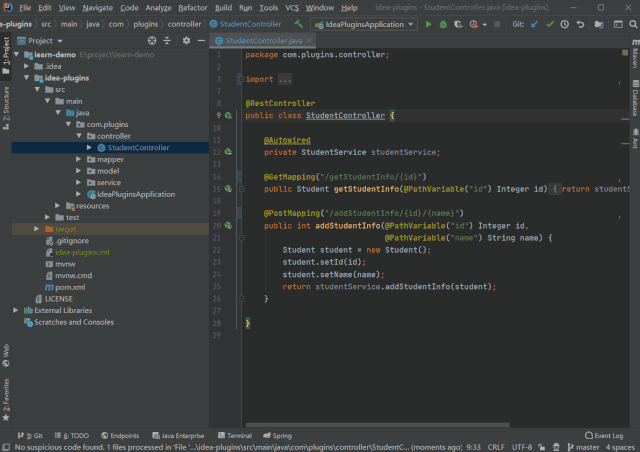Click the locate file target icon
This screenshot has width=640, height=452.
click(152, 41)
